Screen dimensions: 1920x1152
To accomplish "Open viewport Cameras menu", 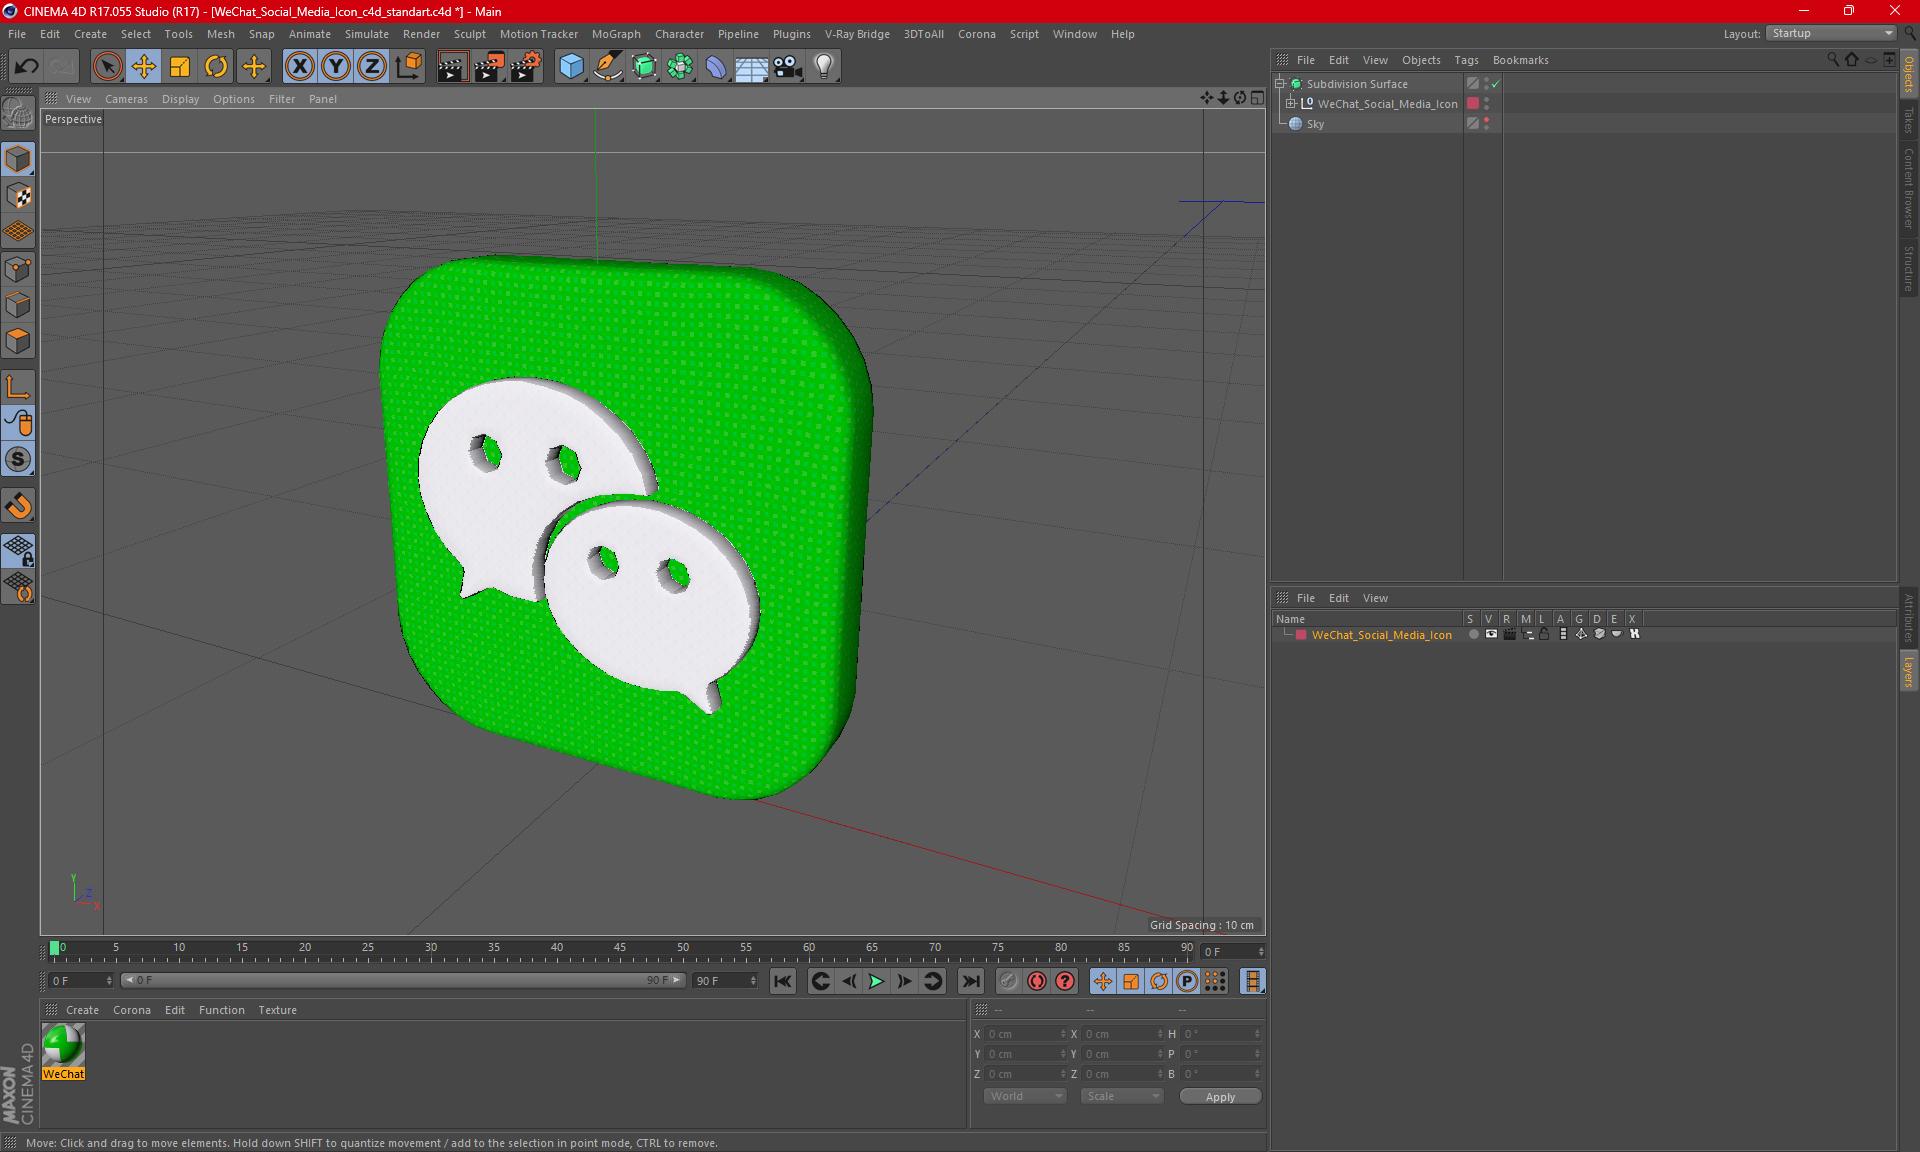I will click(126, 99).
